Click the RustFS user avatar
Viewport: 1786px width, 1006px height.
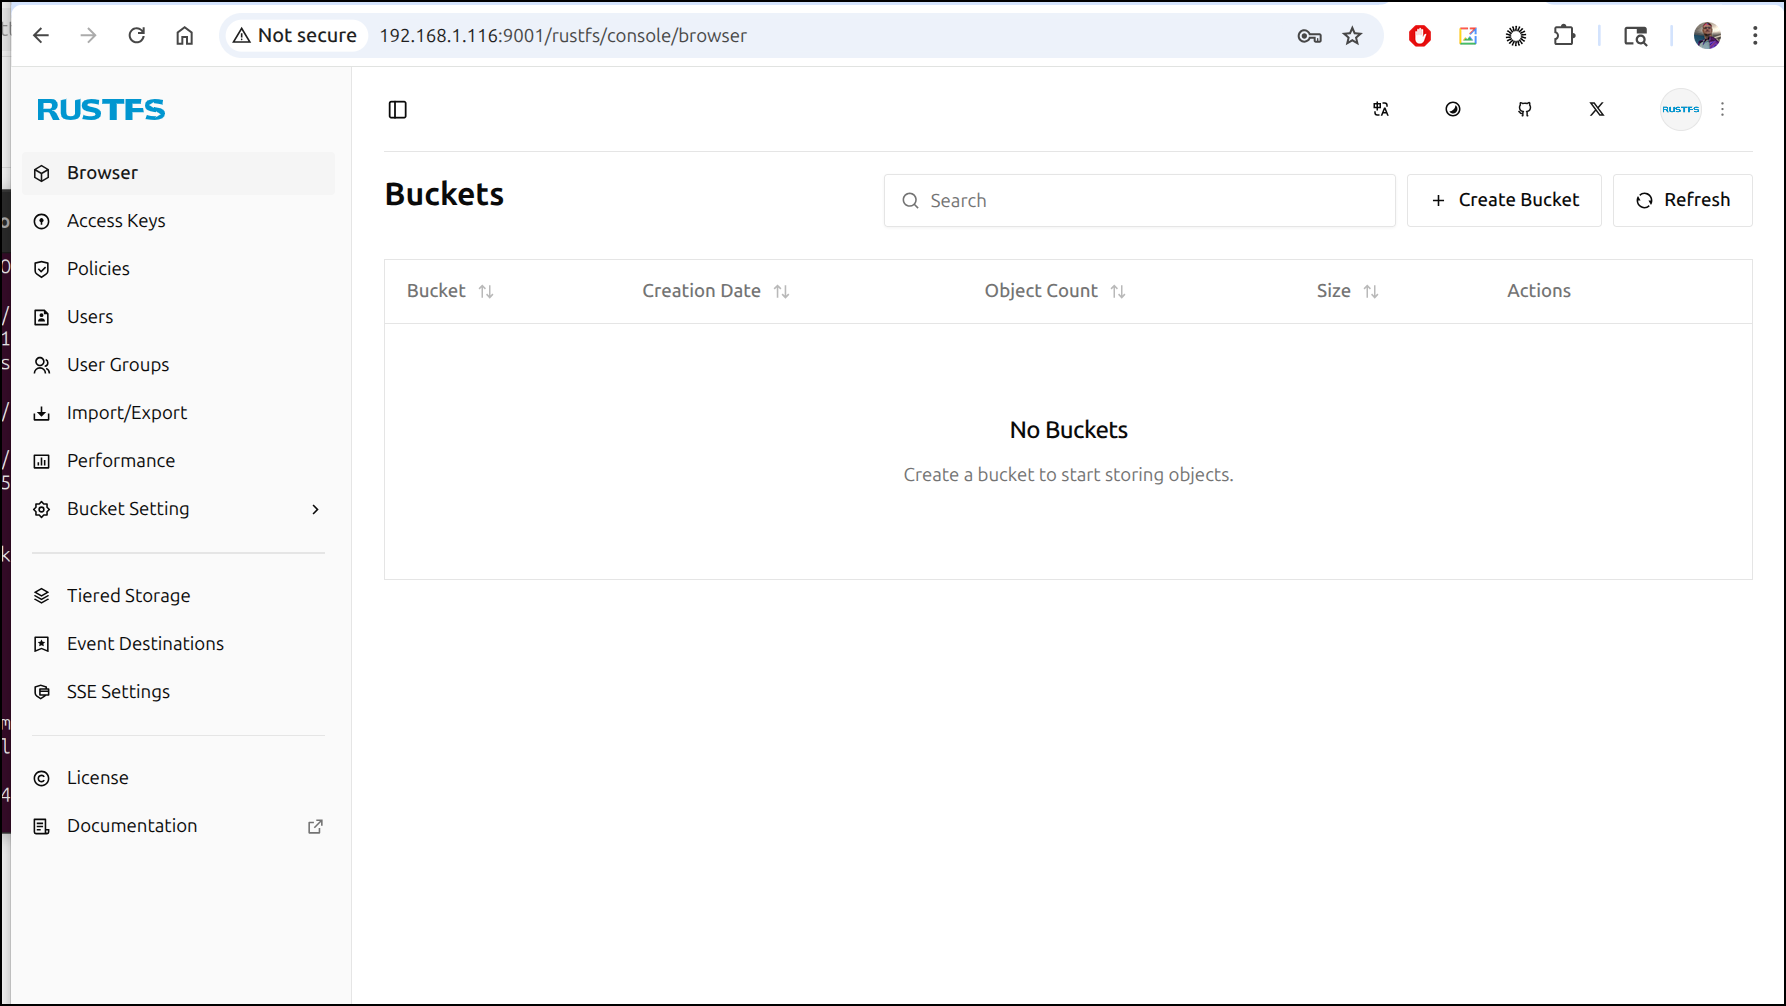1680,110
